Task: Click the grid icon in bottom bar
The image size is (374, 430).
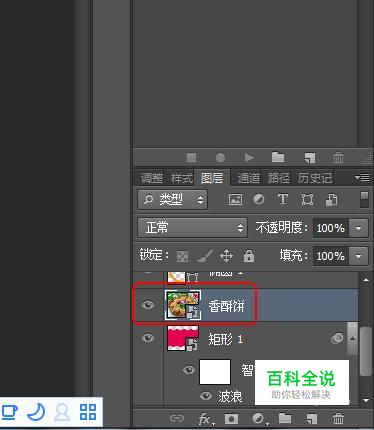Action: [x=88, y=412]
